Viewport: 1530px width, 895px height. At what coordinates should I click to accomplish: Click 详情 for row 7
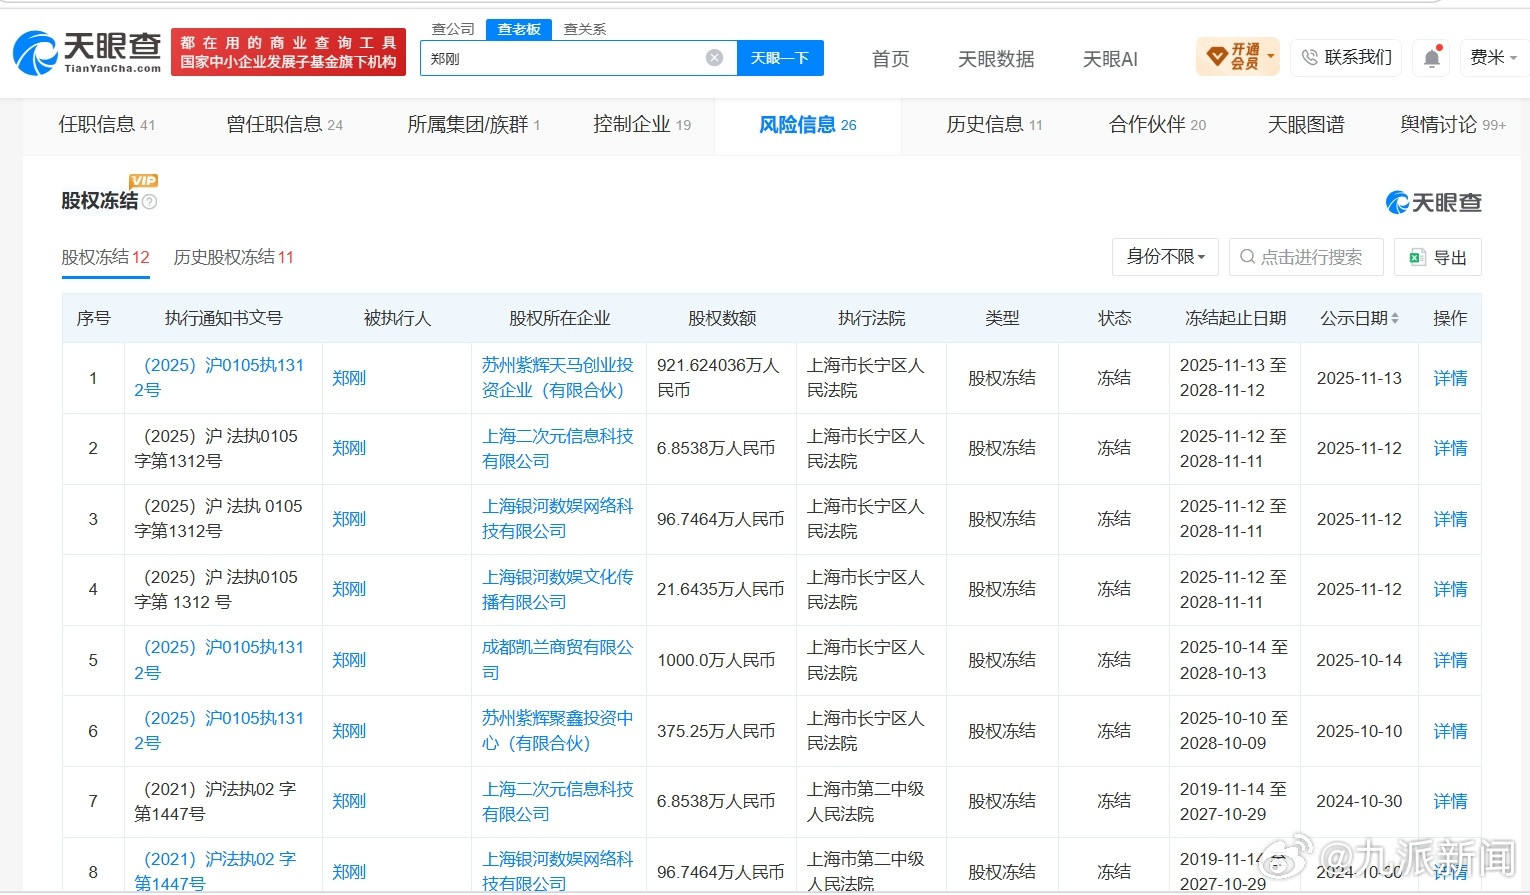pos(1450,801)
